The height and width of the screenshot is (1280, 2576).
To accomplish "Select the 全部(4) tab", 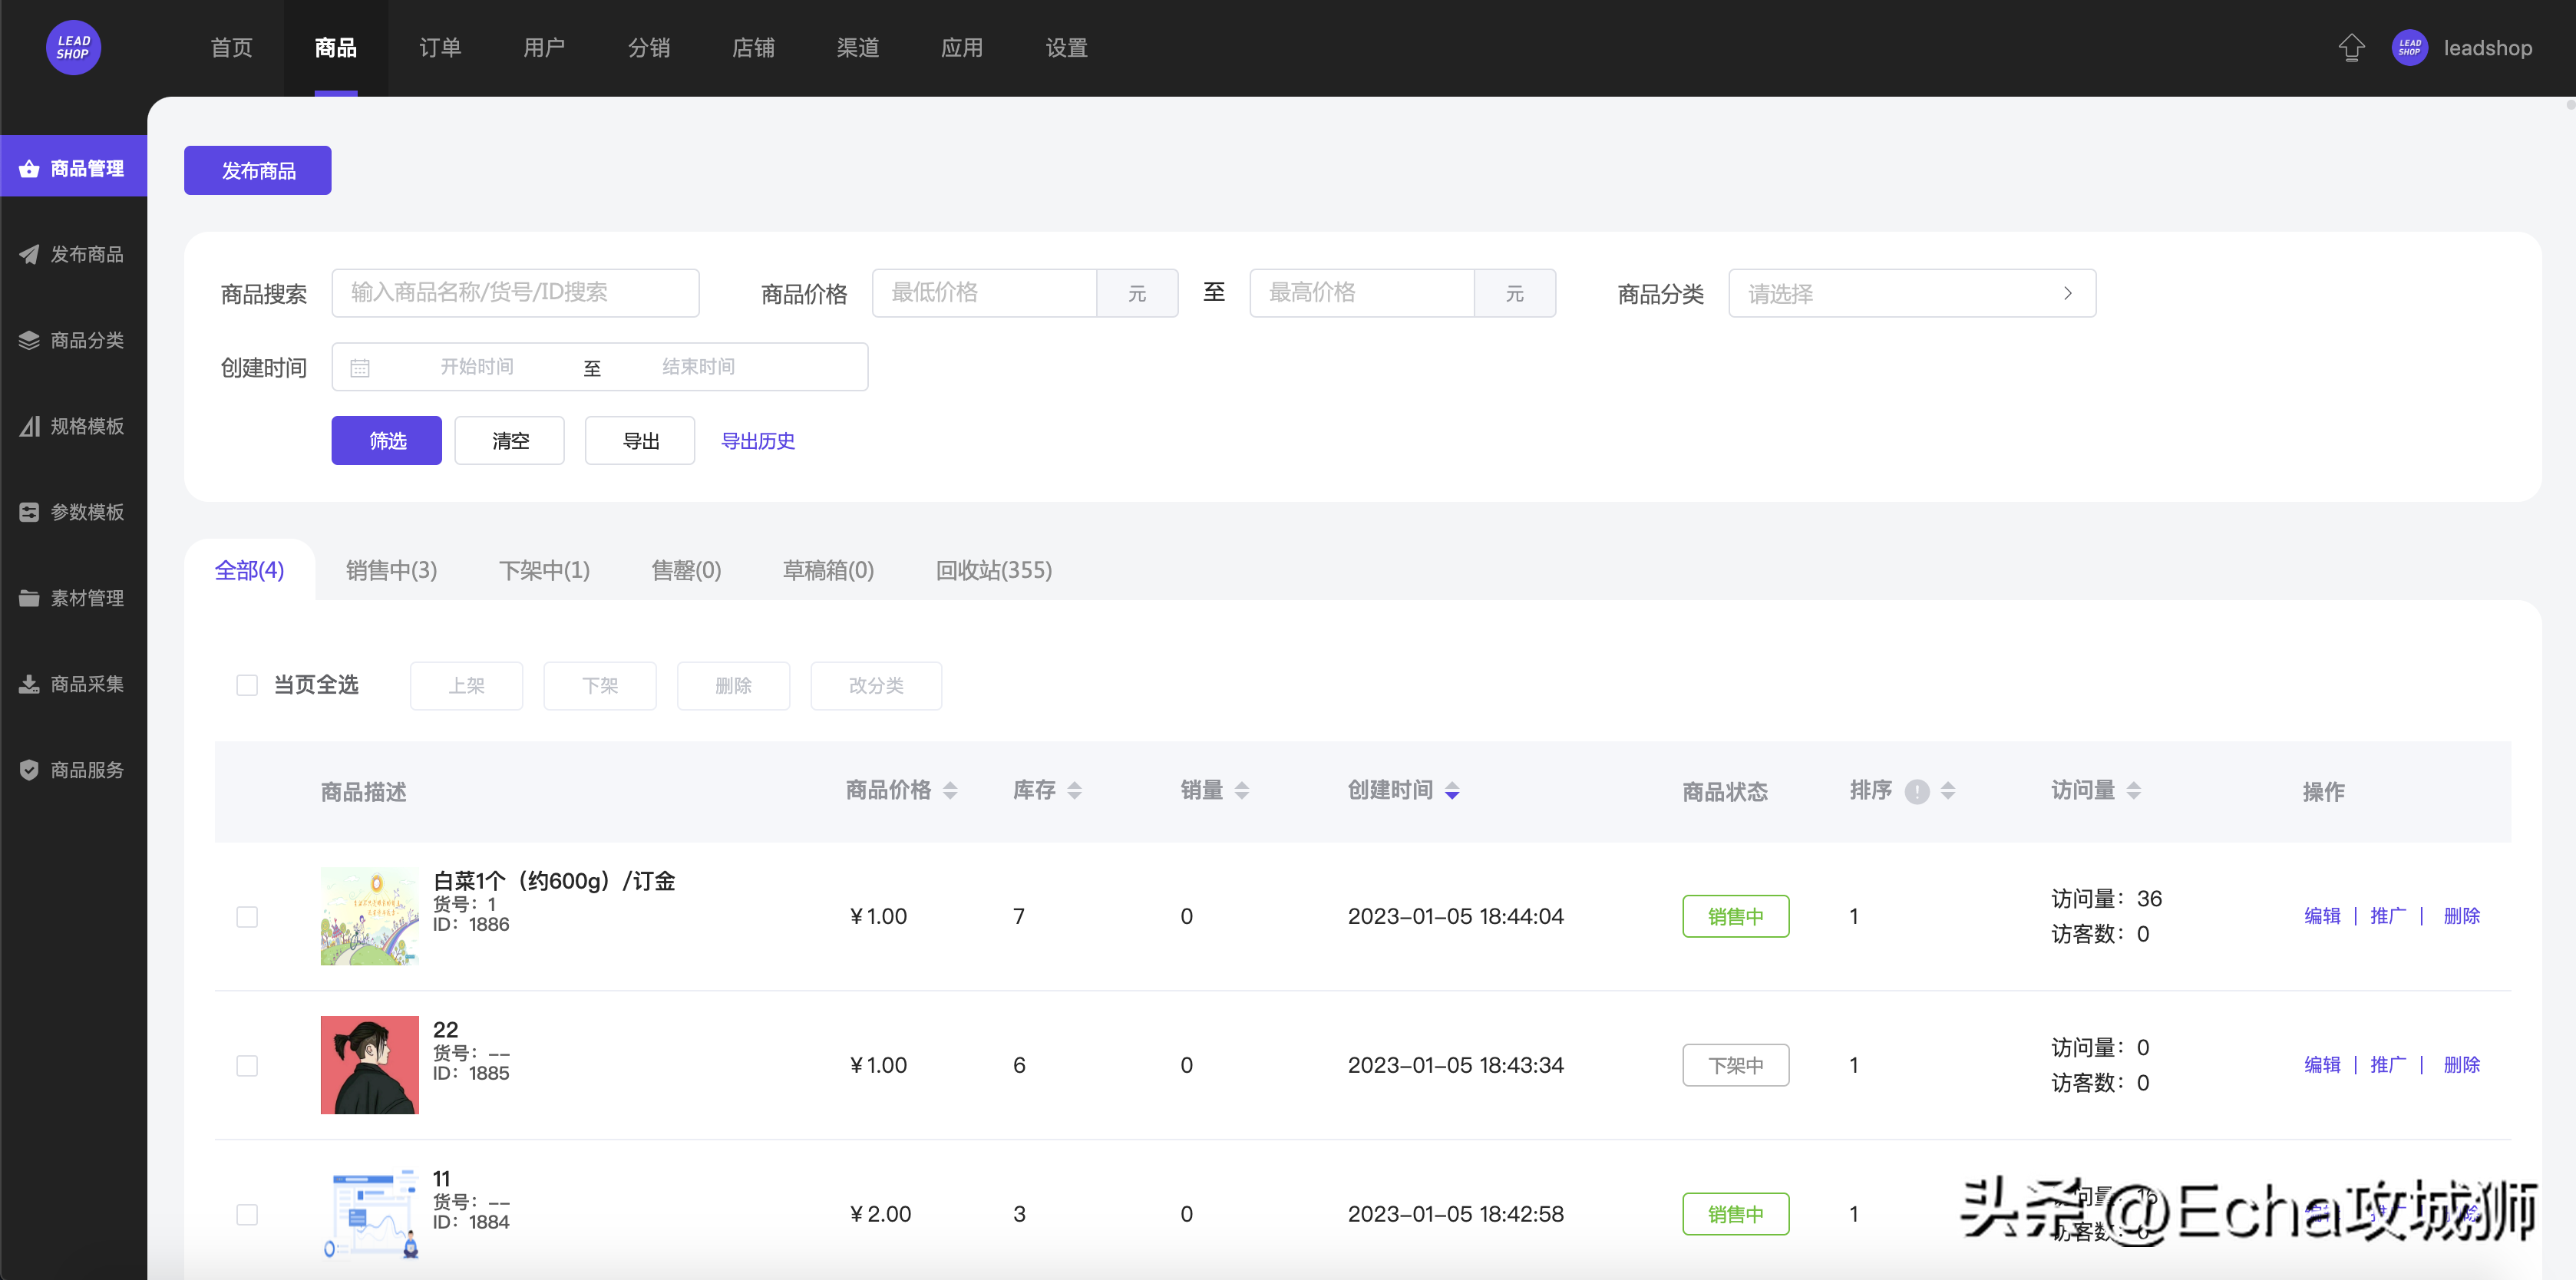I will [x=249, y=570].
